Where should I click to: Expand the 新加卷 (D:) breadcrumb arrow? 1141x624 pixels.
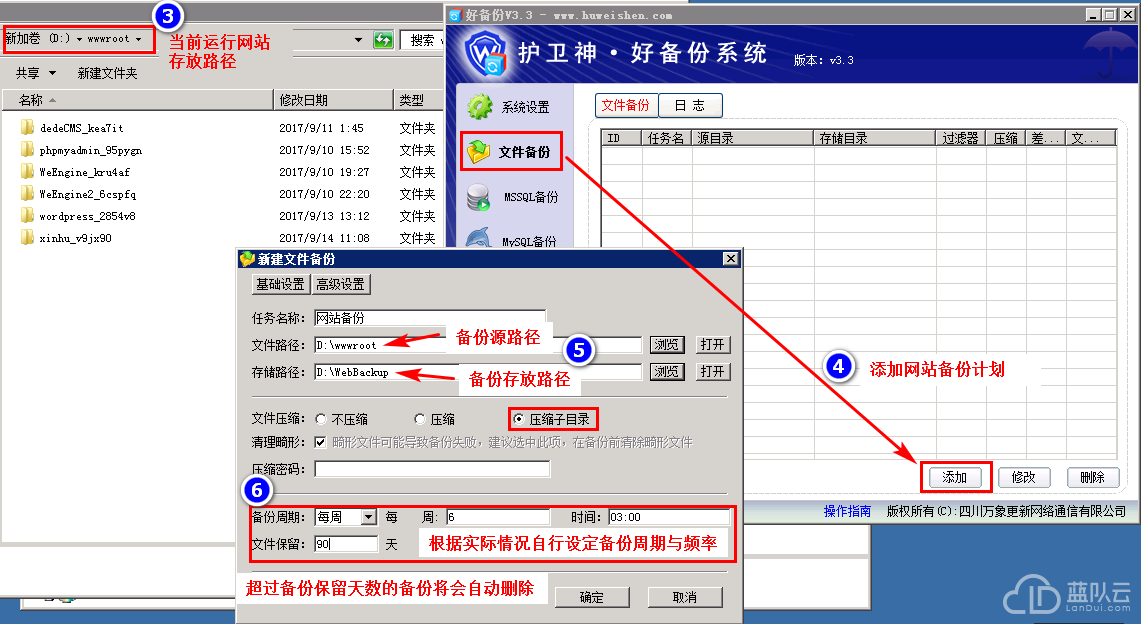(79, 39)
